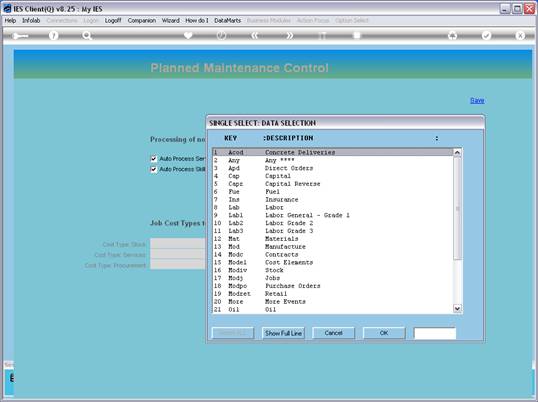Click the Save link
The image size is (538, 402).
point(477,100)
